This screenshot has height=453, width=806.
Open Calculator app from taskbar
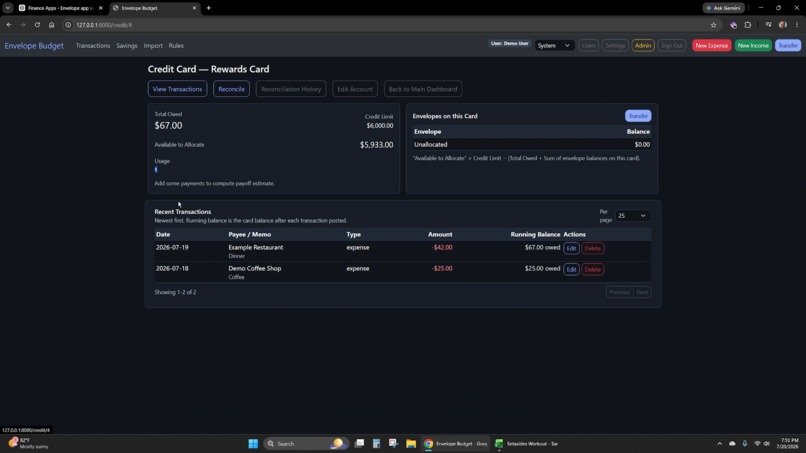click(376, 444)
